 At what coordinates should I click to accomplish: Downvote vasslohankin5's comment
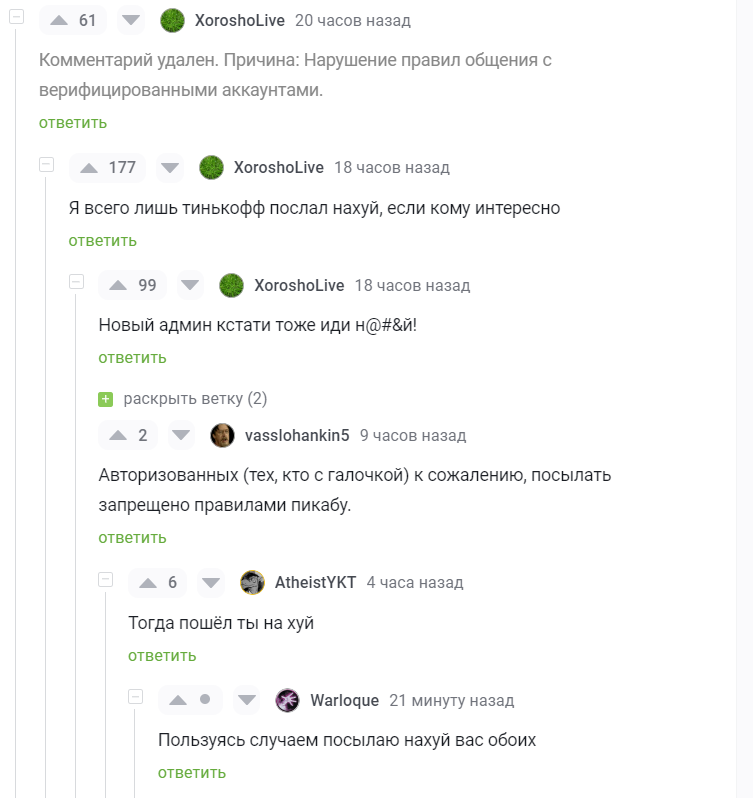point(181,435)
